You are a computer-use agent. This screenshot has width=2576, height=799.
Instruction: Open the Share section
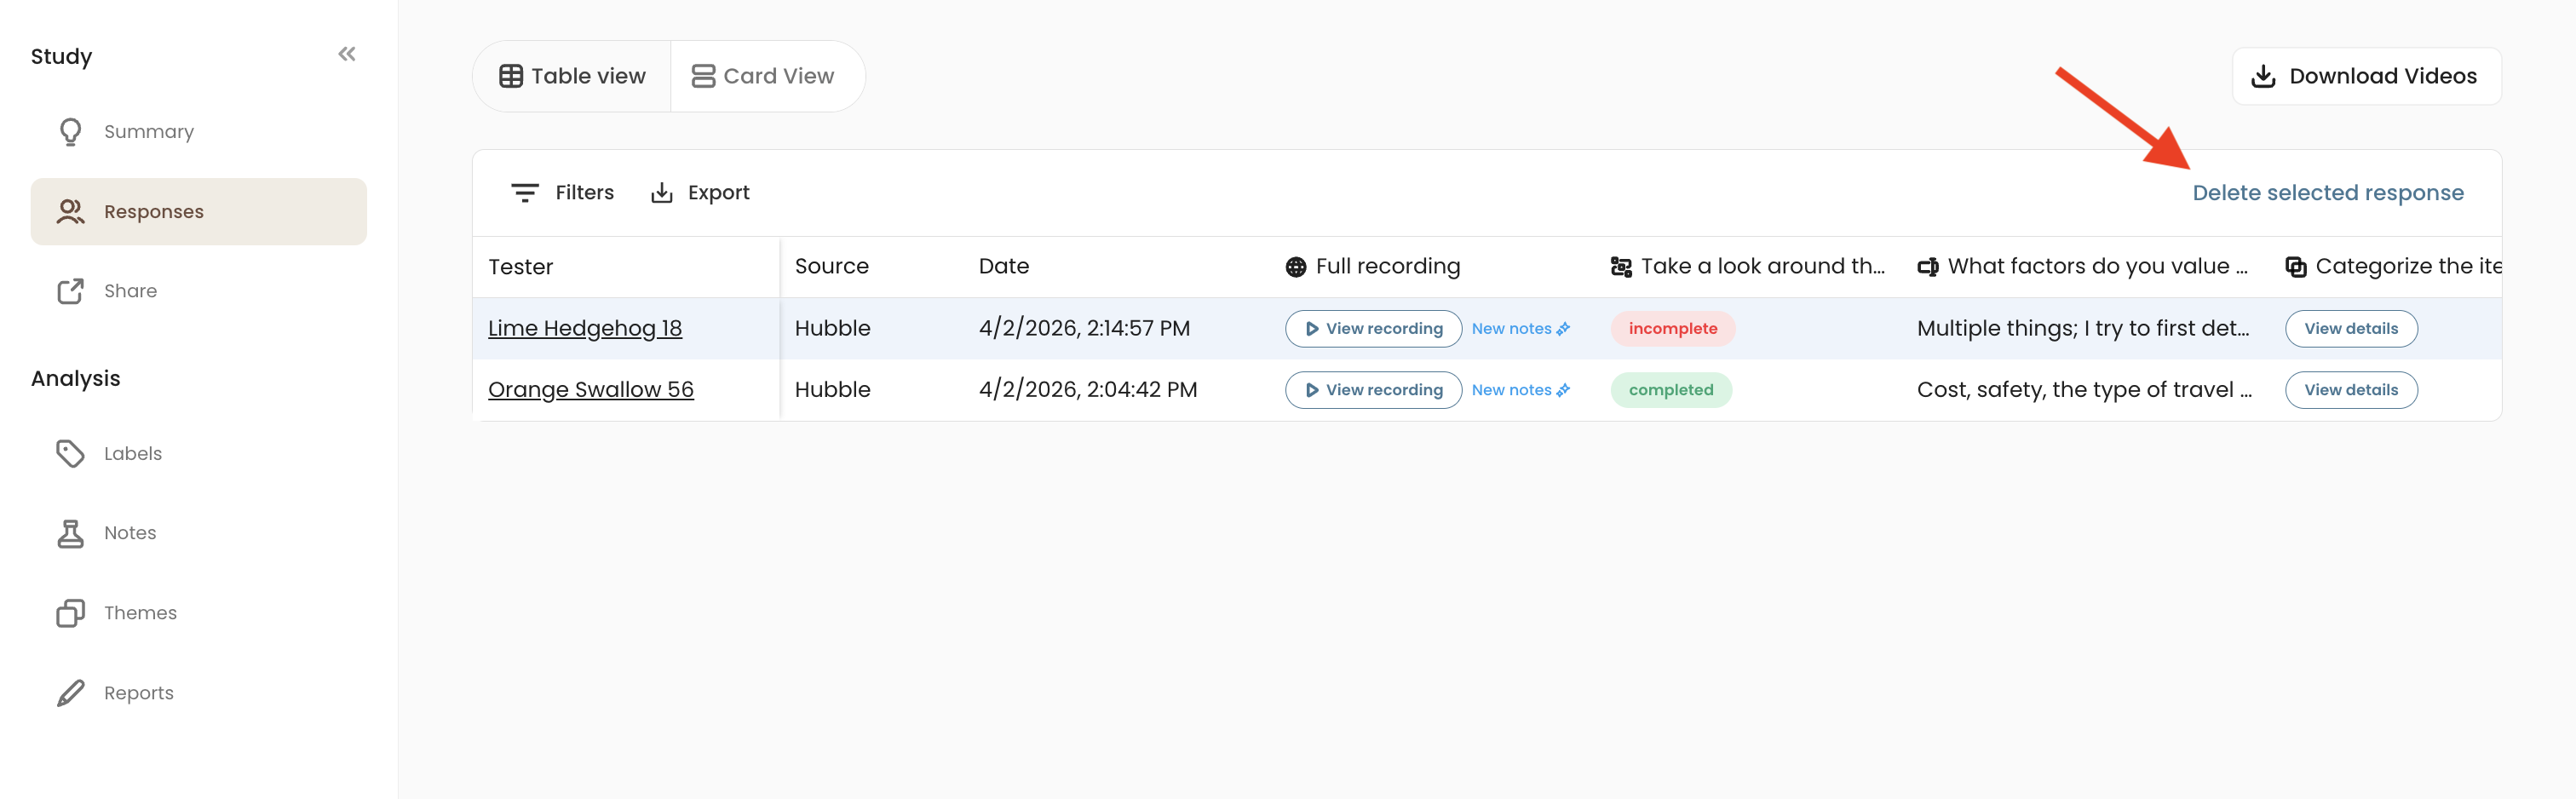[x=198, y=291]
